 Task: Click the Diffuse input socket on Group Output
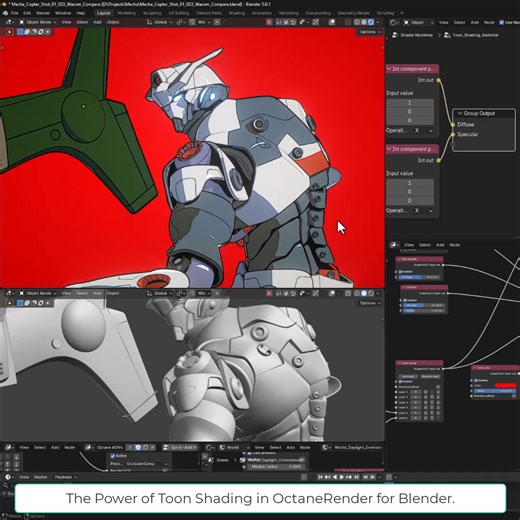(453, 125)
